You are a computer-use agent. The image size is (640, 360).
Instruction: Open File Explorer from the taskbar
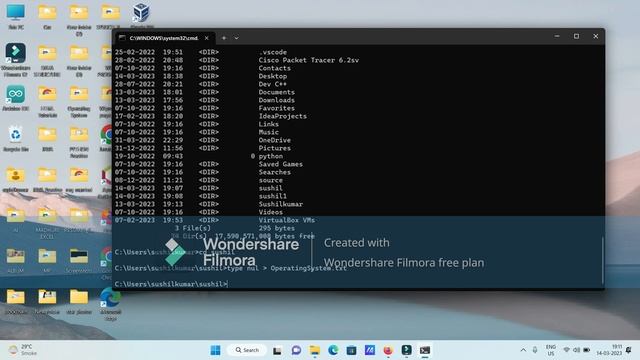tap(315, 350)
